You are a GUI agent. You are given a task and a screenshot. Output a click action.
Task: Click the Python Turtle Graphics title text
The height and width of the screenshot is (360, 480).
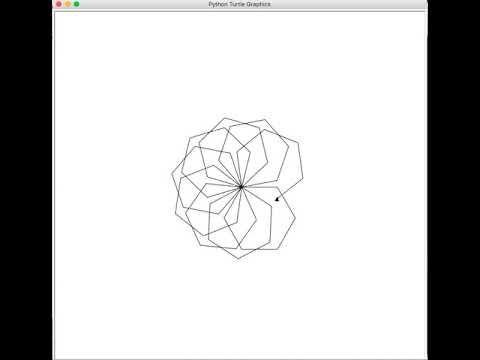point(239,4)
